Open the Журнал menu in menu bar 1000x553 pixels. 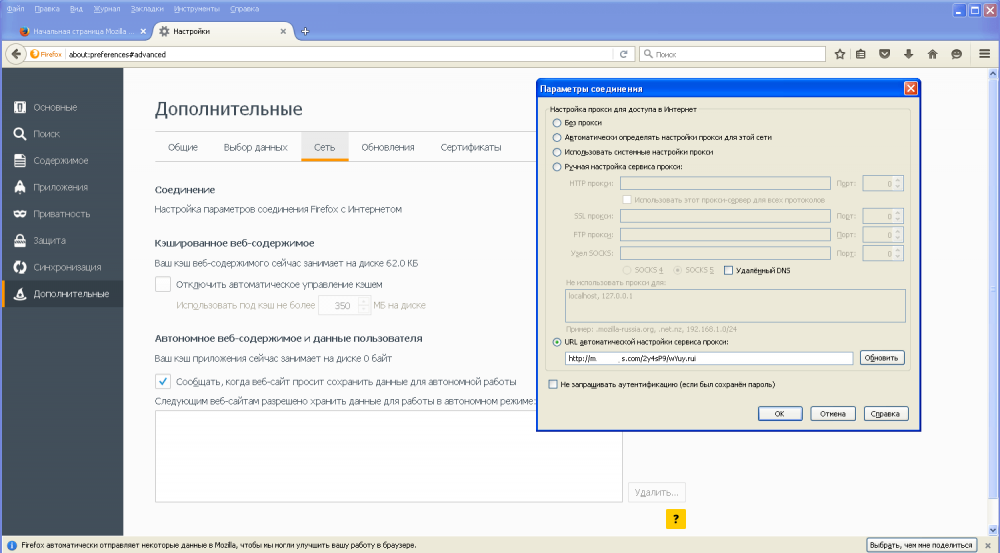107,9
